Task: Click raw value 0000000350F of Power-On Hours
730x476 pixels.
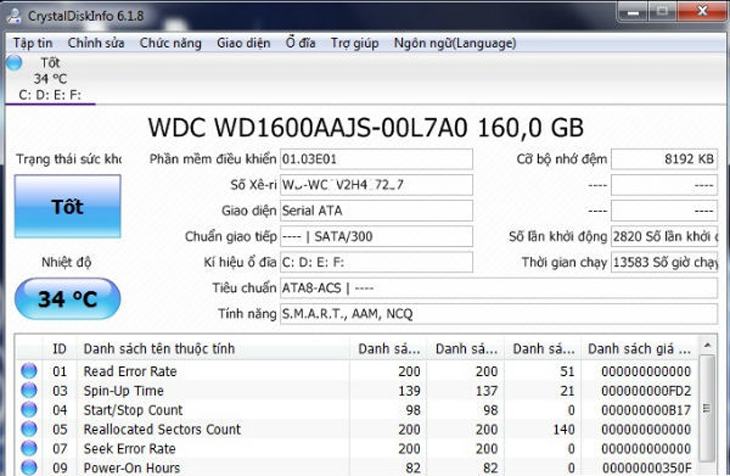Action: 647,468
